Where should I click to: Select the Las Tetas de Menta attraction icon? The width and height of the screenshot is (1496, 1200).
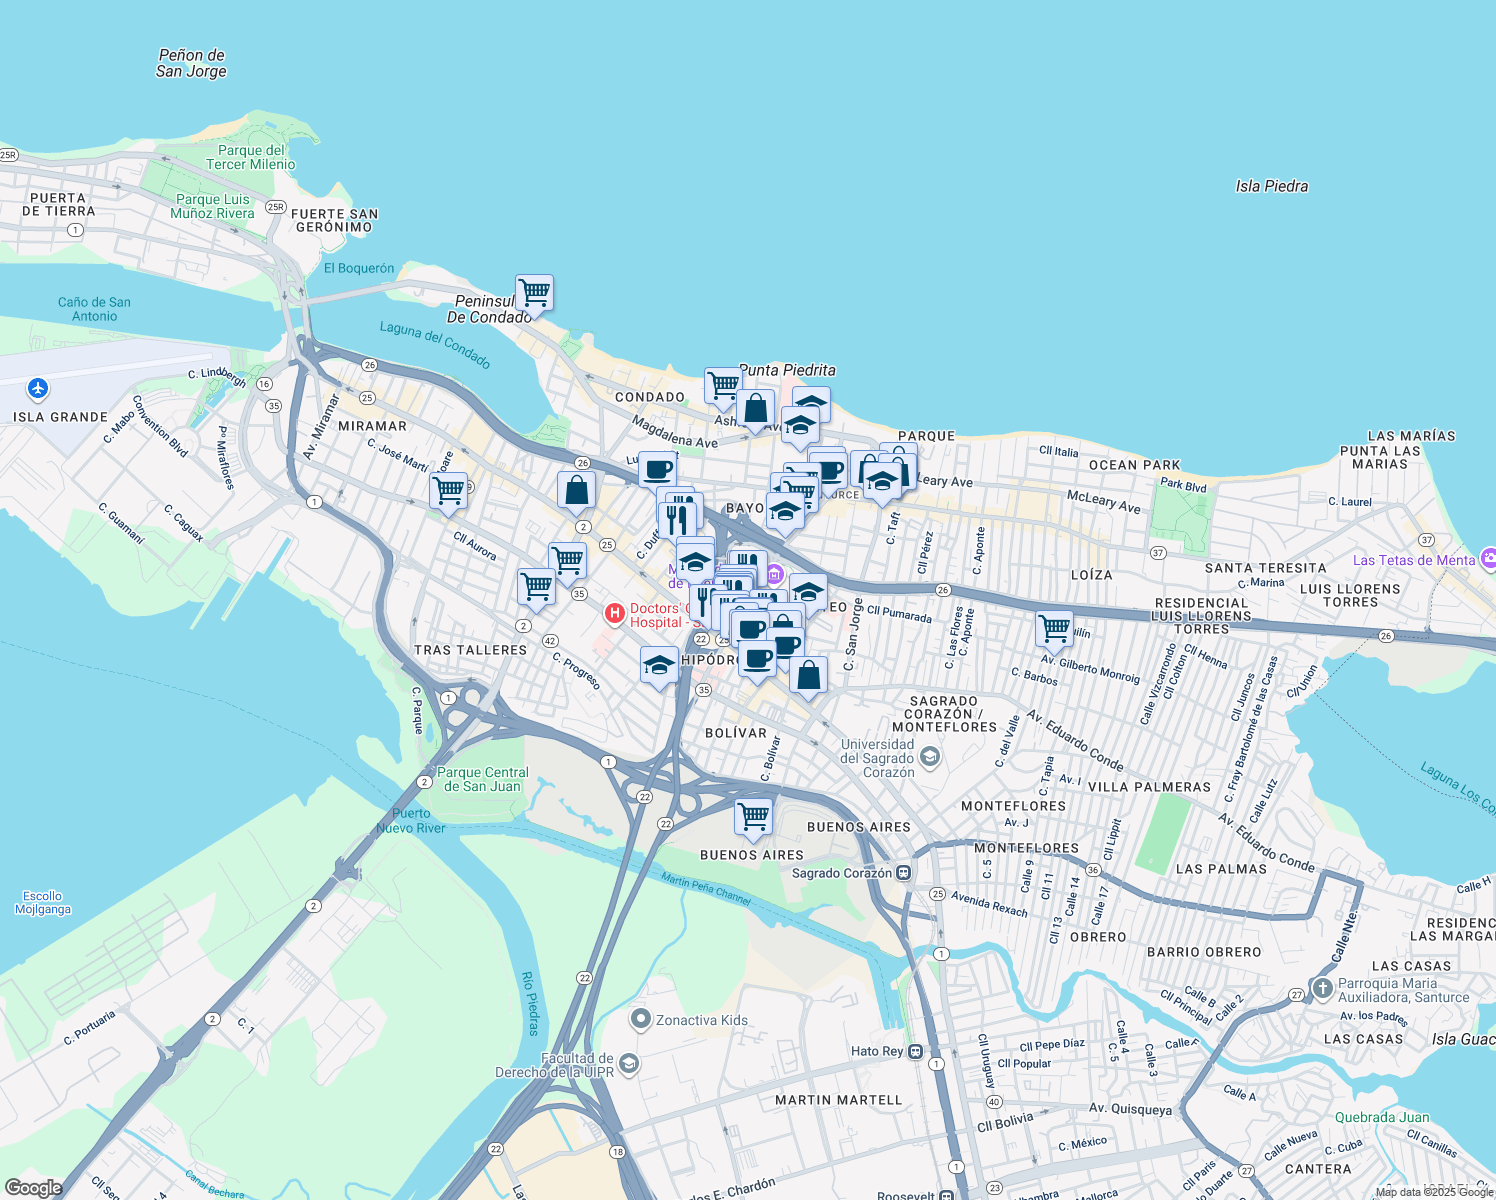tap(1489, 558)
